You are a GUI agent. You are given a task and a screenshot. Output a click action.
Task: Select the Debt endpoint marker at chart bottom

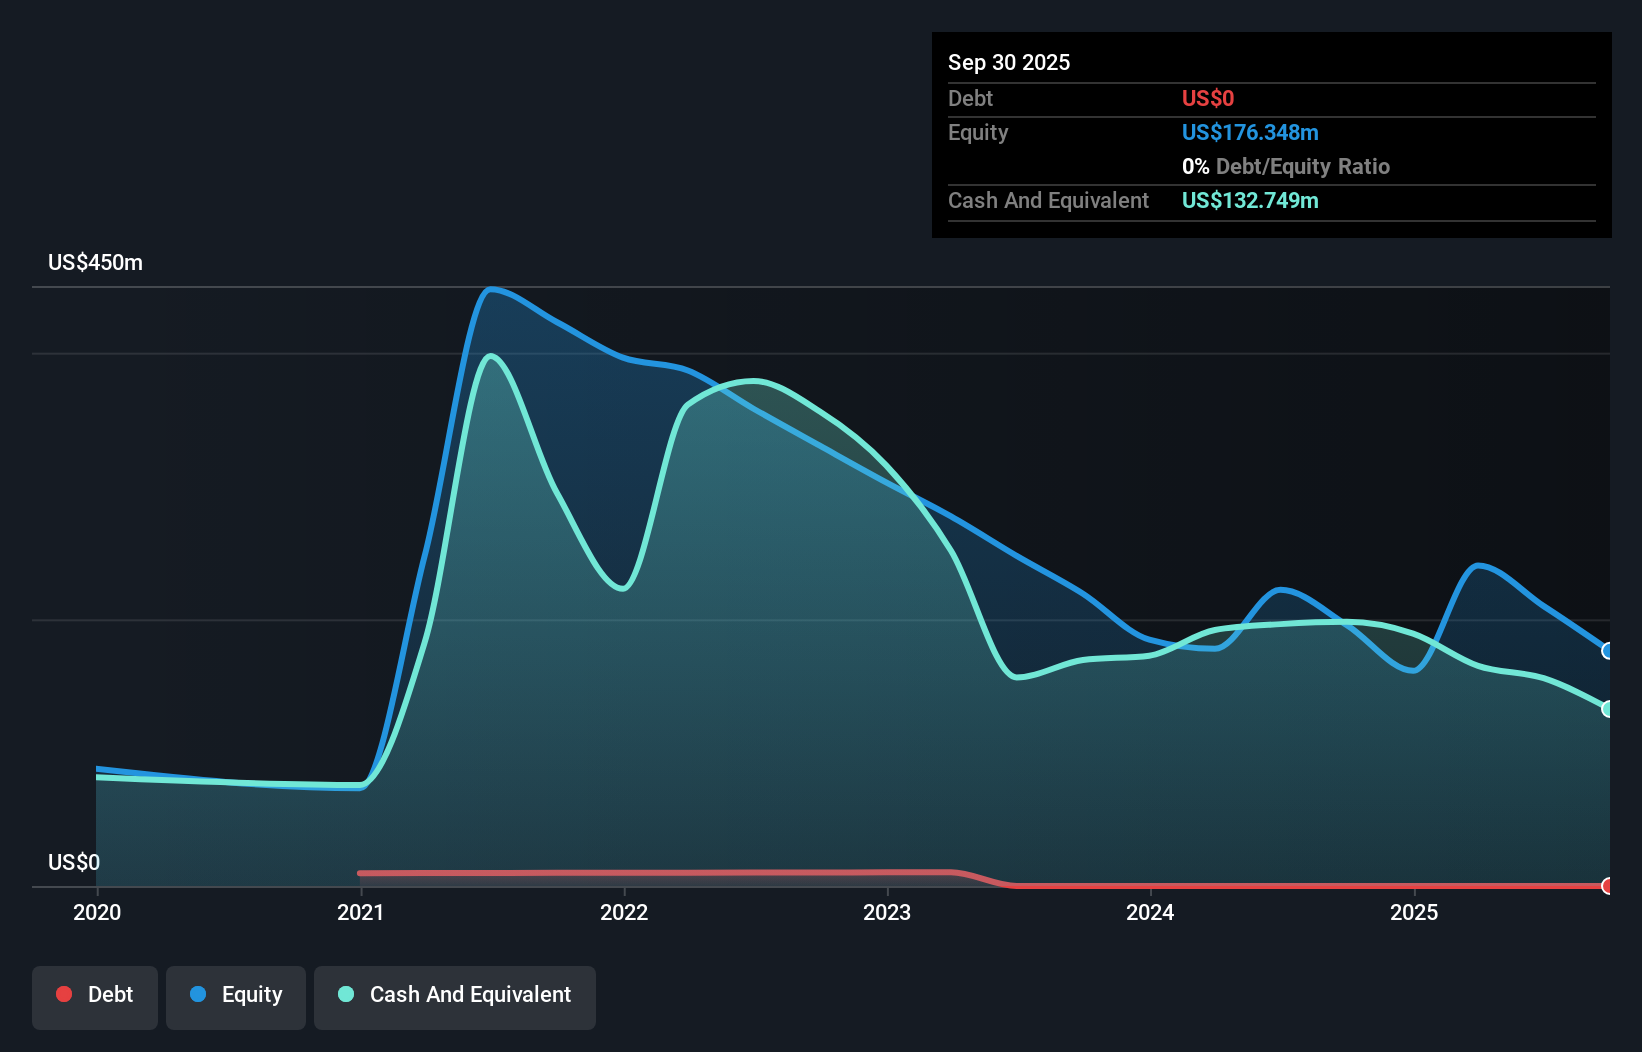pos(1606,886)
